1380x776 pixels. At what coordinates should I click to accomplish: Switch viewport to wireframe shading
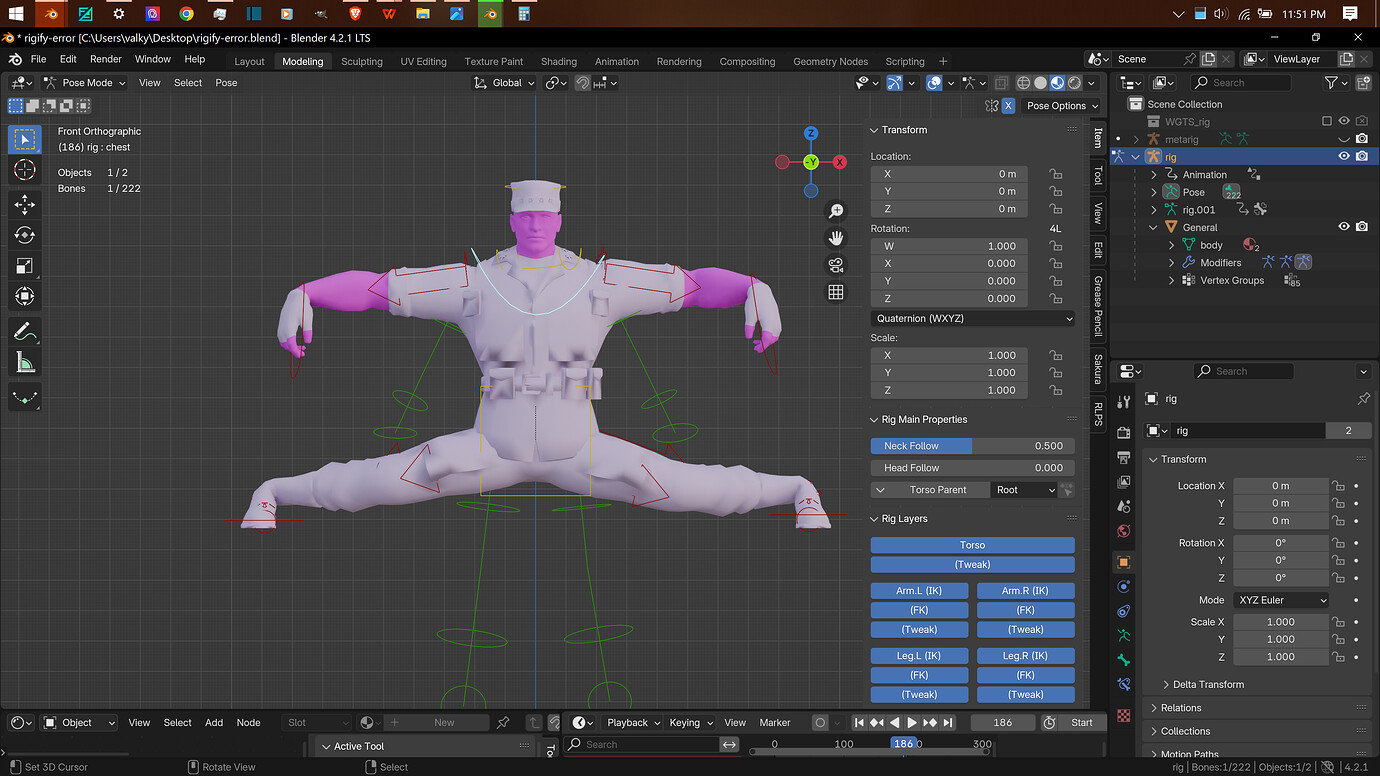click(1024, 83)
